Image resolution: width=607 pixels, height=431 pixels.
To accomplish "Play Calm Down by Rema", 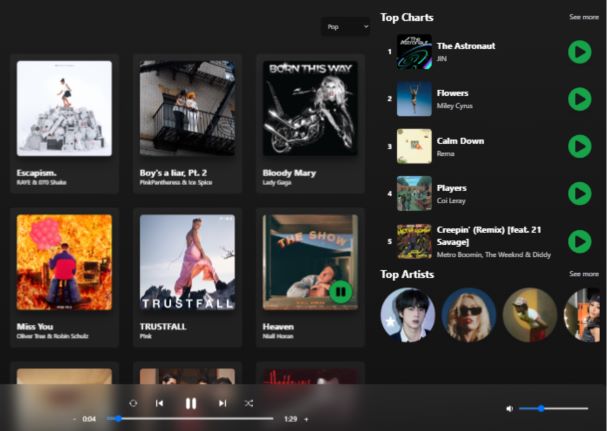I will tap(580, 146).
